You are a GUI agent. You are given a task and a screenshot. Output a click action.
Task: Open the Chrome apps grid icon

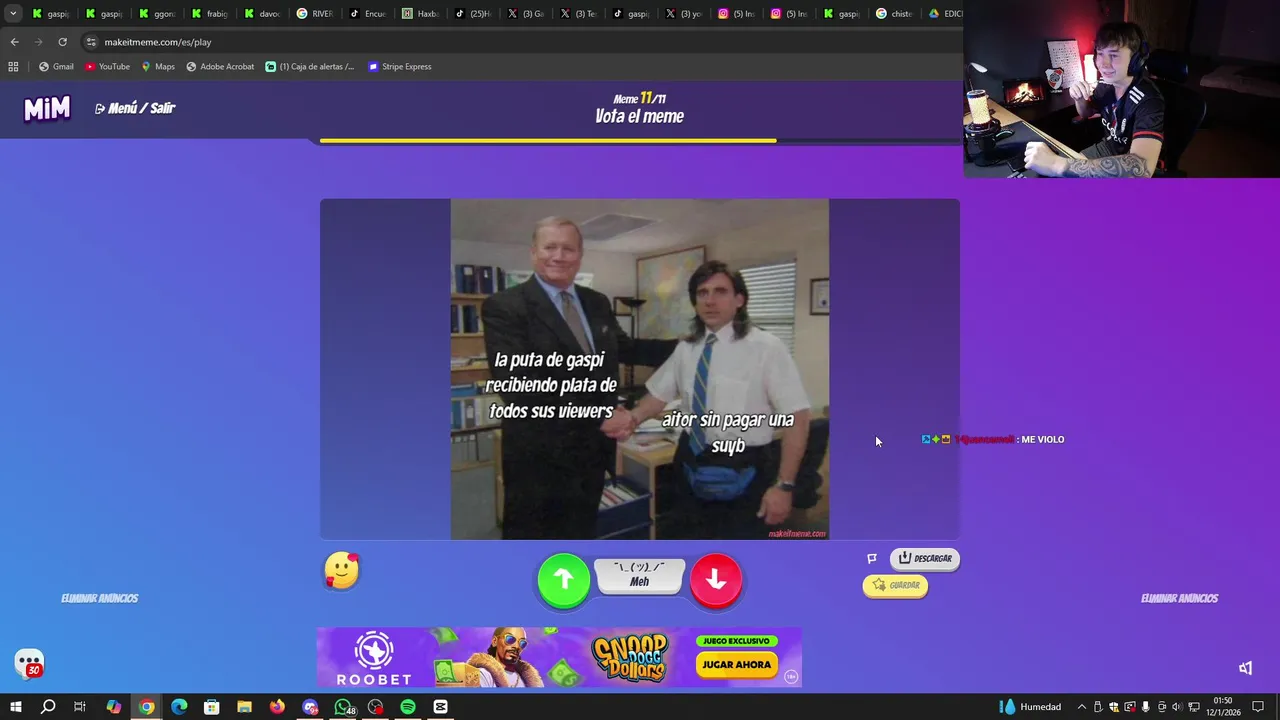(13, 66)
